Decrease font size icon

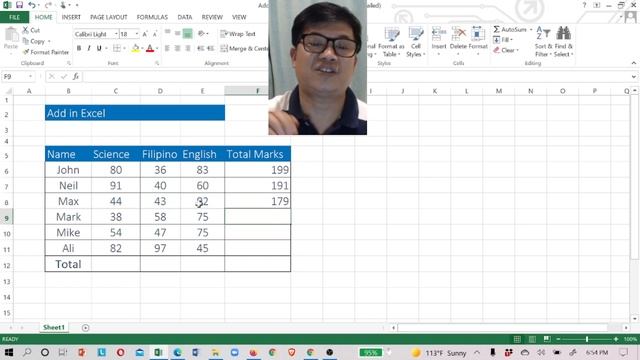point(154,34)
